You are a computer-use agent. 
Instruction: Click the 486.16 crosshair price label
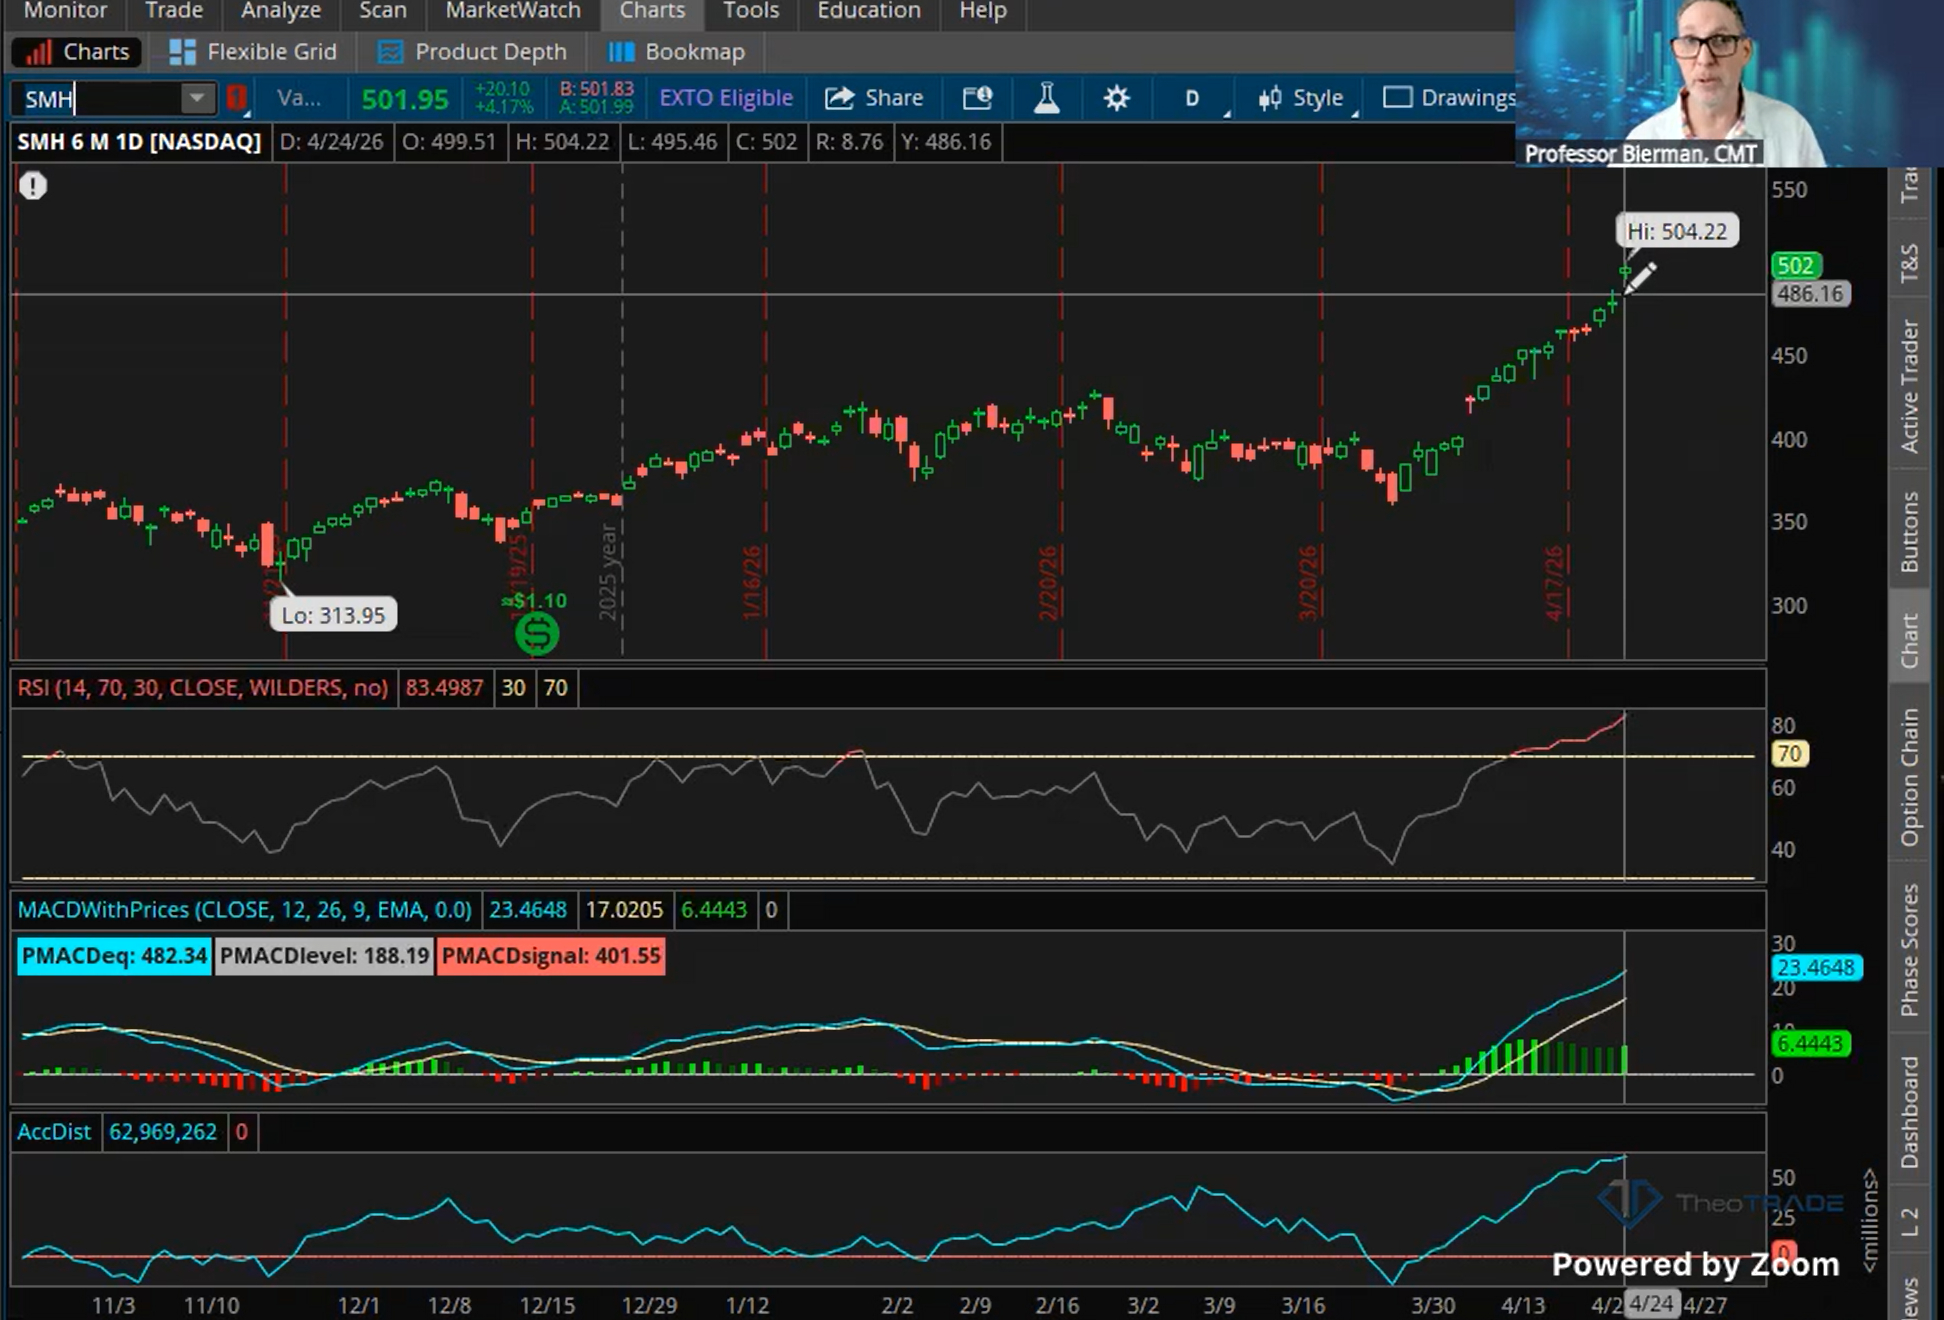pos(1810,294)
